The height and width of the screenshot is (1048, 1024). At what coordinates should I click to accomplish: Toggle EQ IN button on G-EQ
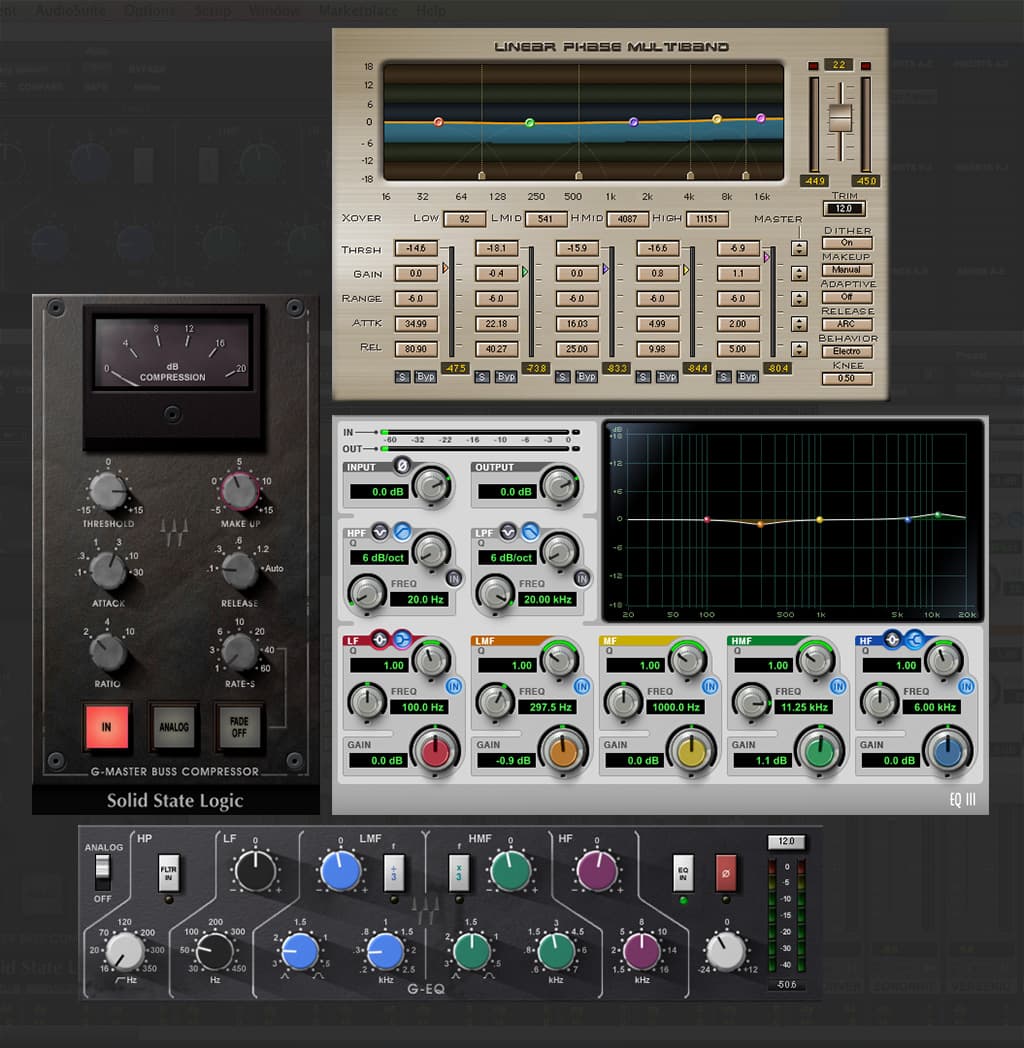(682, 873)
